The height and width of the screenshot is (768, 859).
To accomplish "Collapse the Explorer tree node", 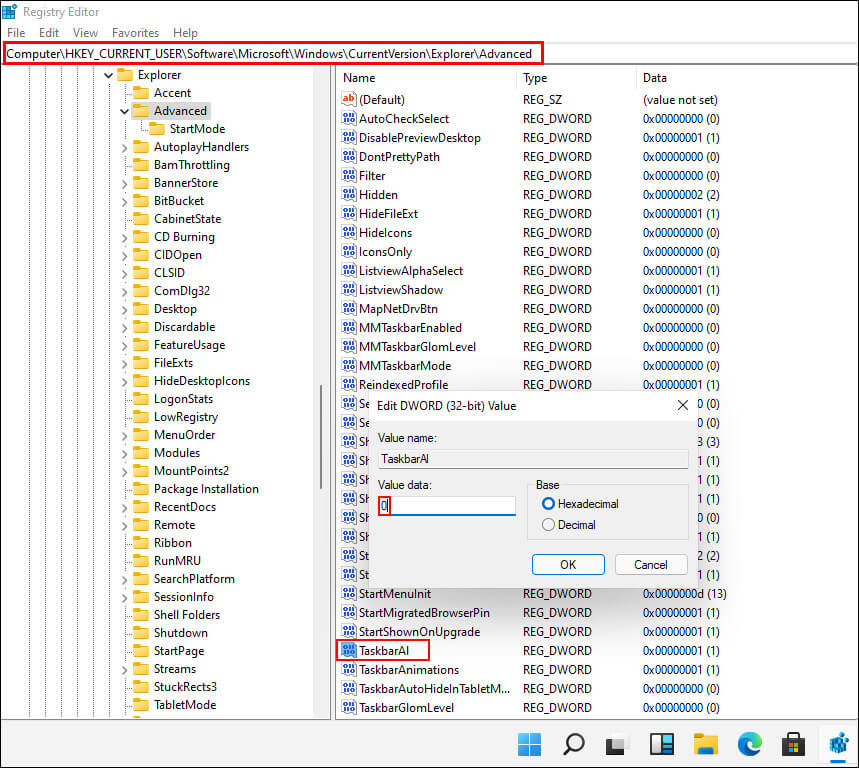I will pyautogui.click(x=108, y=75).
